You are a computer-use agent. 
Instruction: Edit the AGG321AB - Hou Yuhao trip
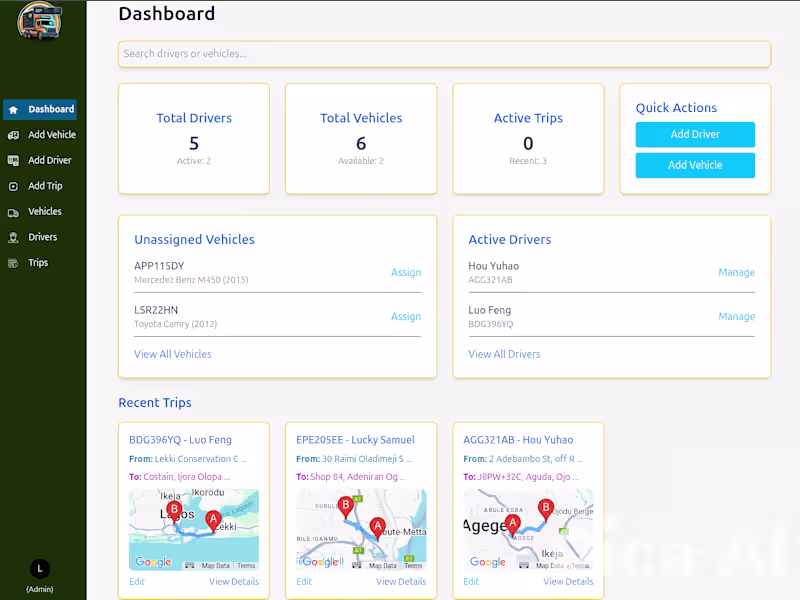[x=471, y=582]
